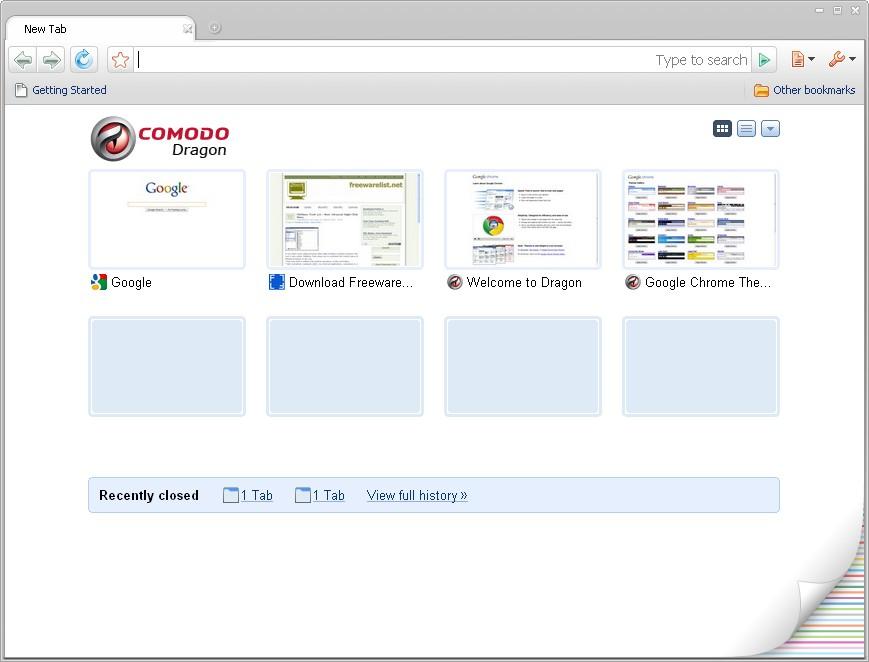
Task: Click the Back navigation arrow
Action: (23, 59)
